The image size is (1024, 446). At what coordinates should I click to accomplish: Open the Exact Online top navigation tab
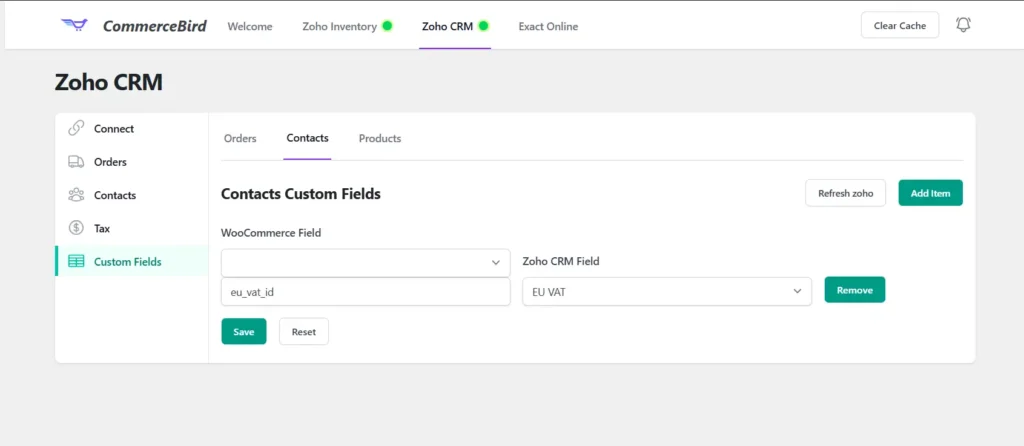[x=548, y=26]
